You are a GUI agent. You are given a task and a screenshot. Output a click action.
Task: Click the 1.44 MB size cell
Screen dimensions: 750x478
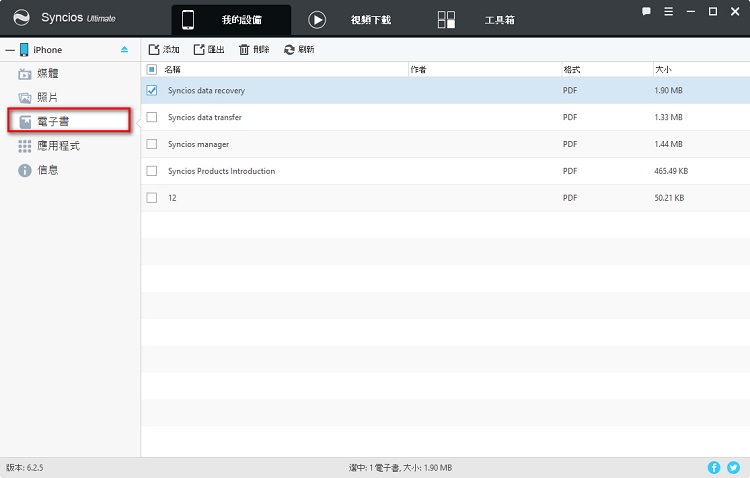click(668, 144)
